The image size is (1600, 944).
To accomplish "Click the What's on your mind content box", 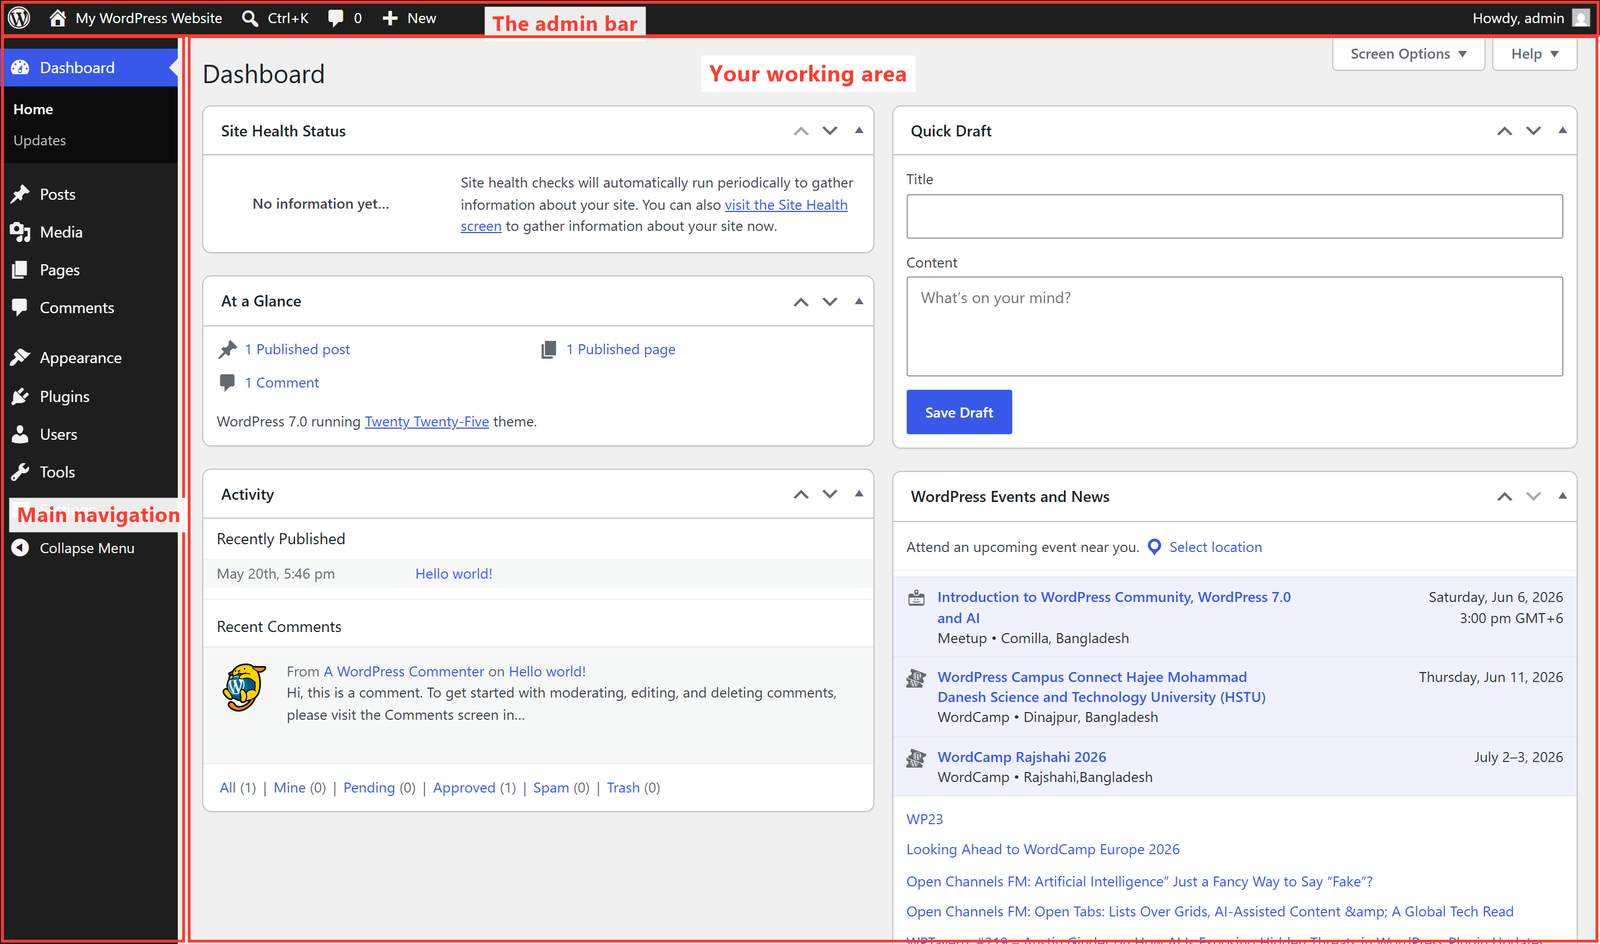I will (1235, 326).
